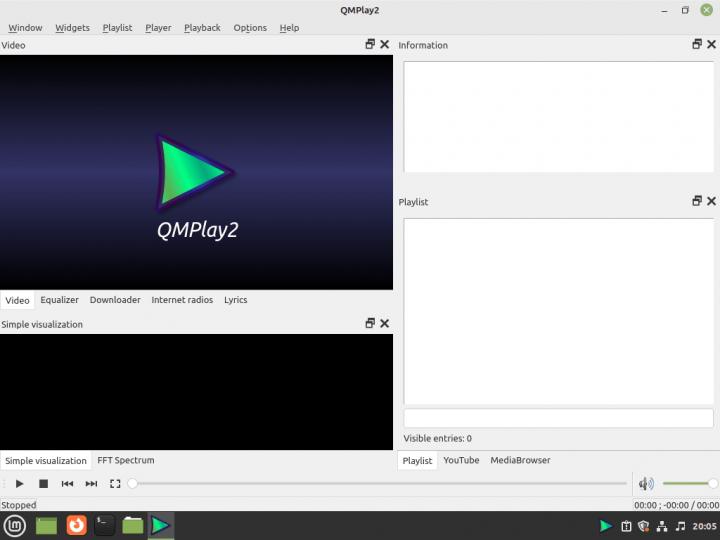Open the Options menu

pyautogui.click(x=250, y=28)
